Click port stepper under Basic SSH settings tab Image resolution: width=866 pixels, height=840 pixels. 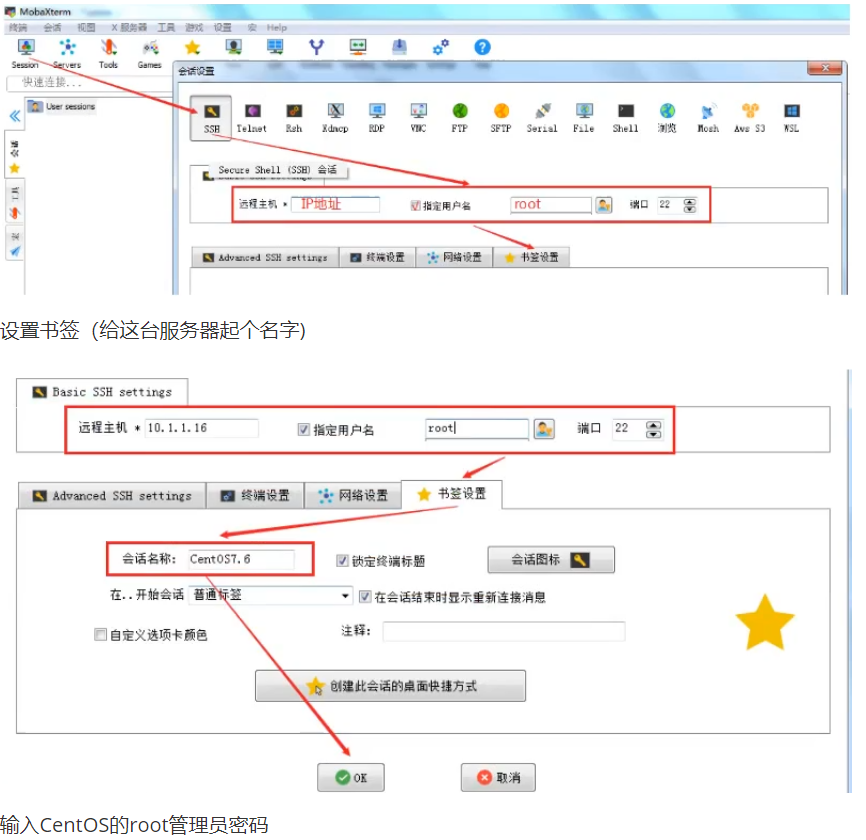(653, 429)
